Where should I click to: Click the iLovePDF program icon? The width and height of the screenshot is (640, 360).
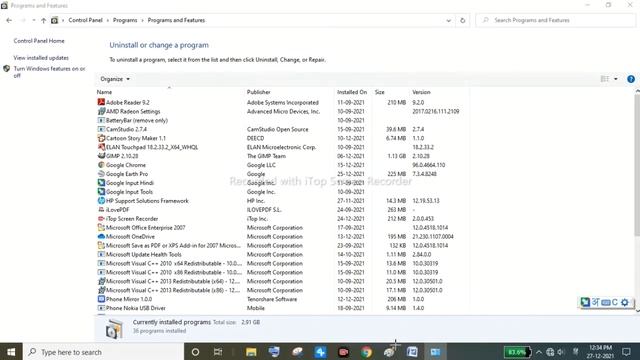tap(101, 209)
